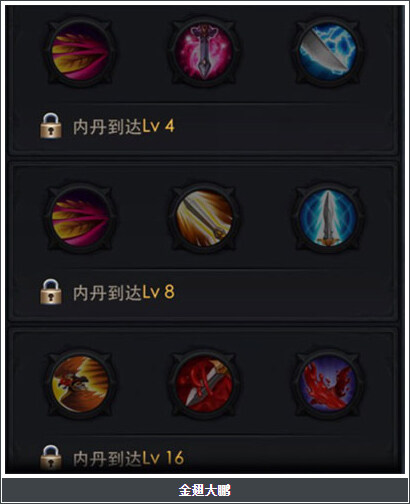The width and height of the screenshot is (410, 504).
Task: Click the pink-yellow feather skill in Lv 4 row
Action: coord(80,51)
